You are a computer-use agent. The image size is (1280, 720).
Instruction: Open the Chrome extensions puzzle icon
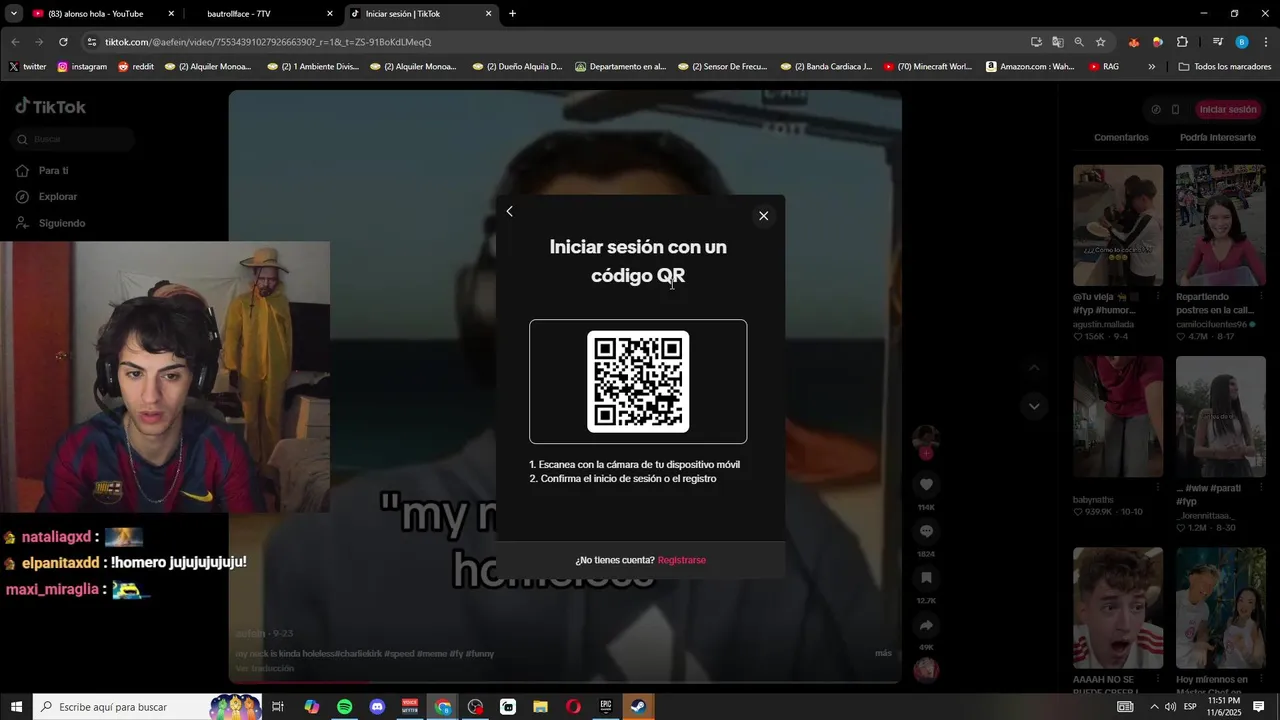click(x=1182, y=42)
